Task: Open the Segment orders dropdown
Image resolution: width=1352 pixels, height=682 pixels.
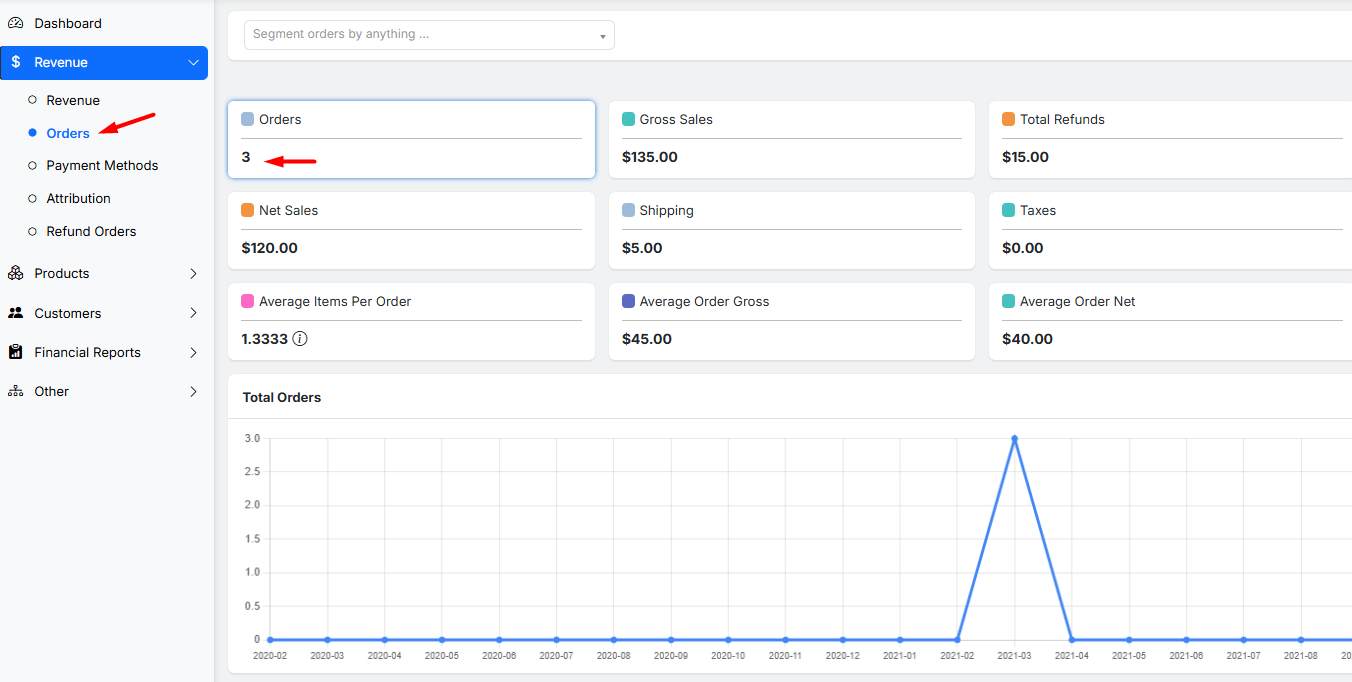Action: [x=429, y=35]
